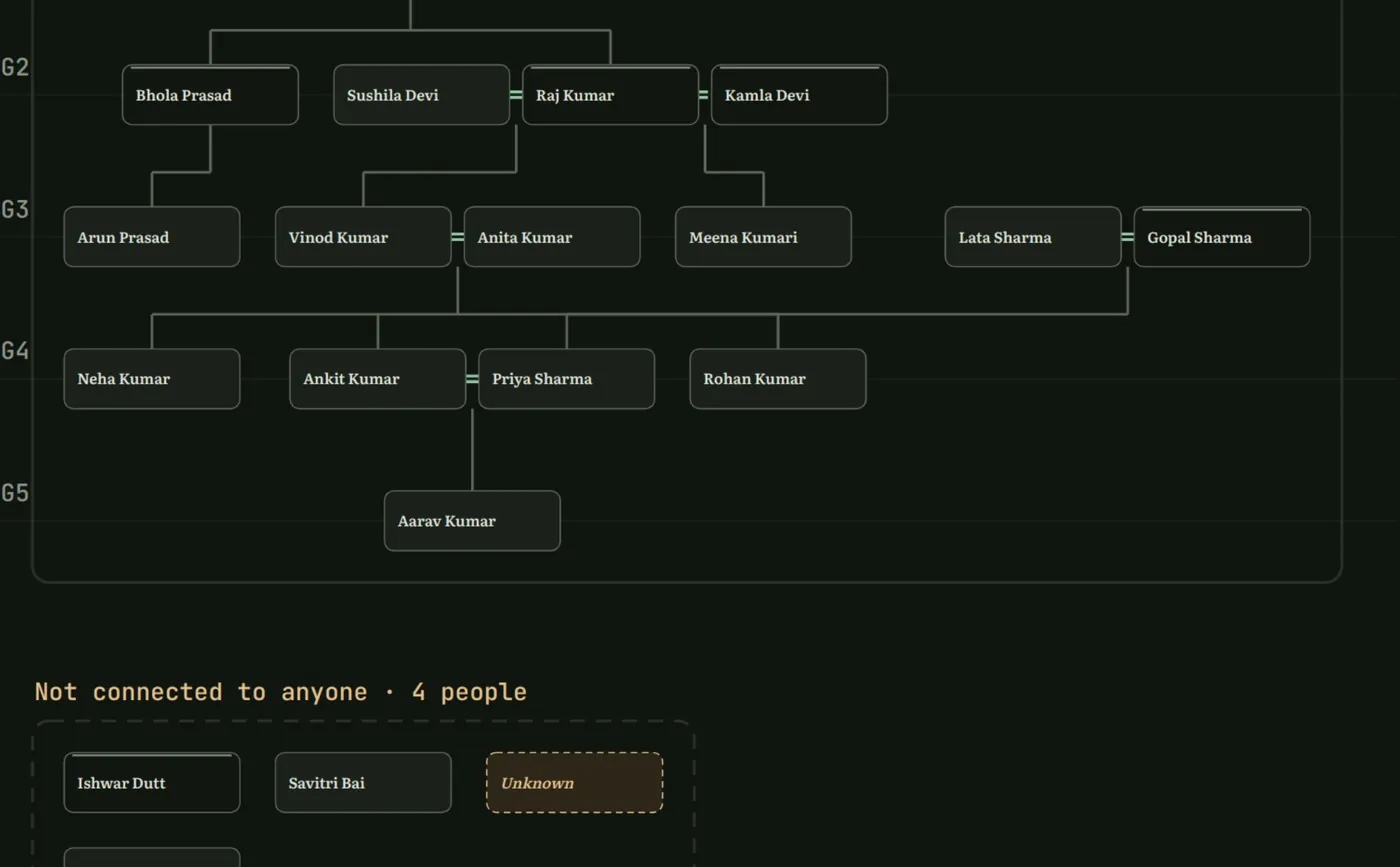Open the Kamla Devi node
Image resolution: width=1400 pixels, height=867 pixels.
click(x=799, y=95)
